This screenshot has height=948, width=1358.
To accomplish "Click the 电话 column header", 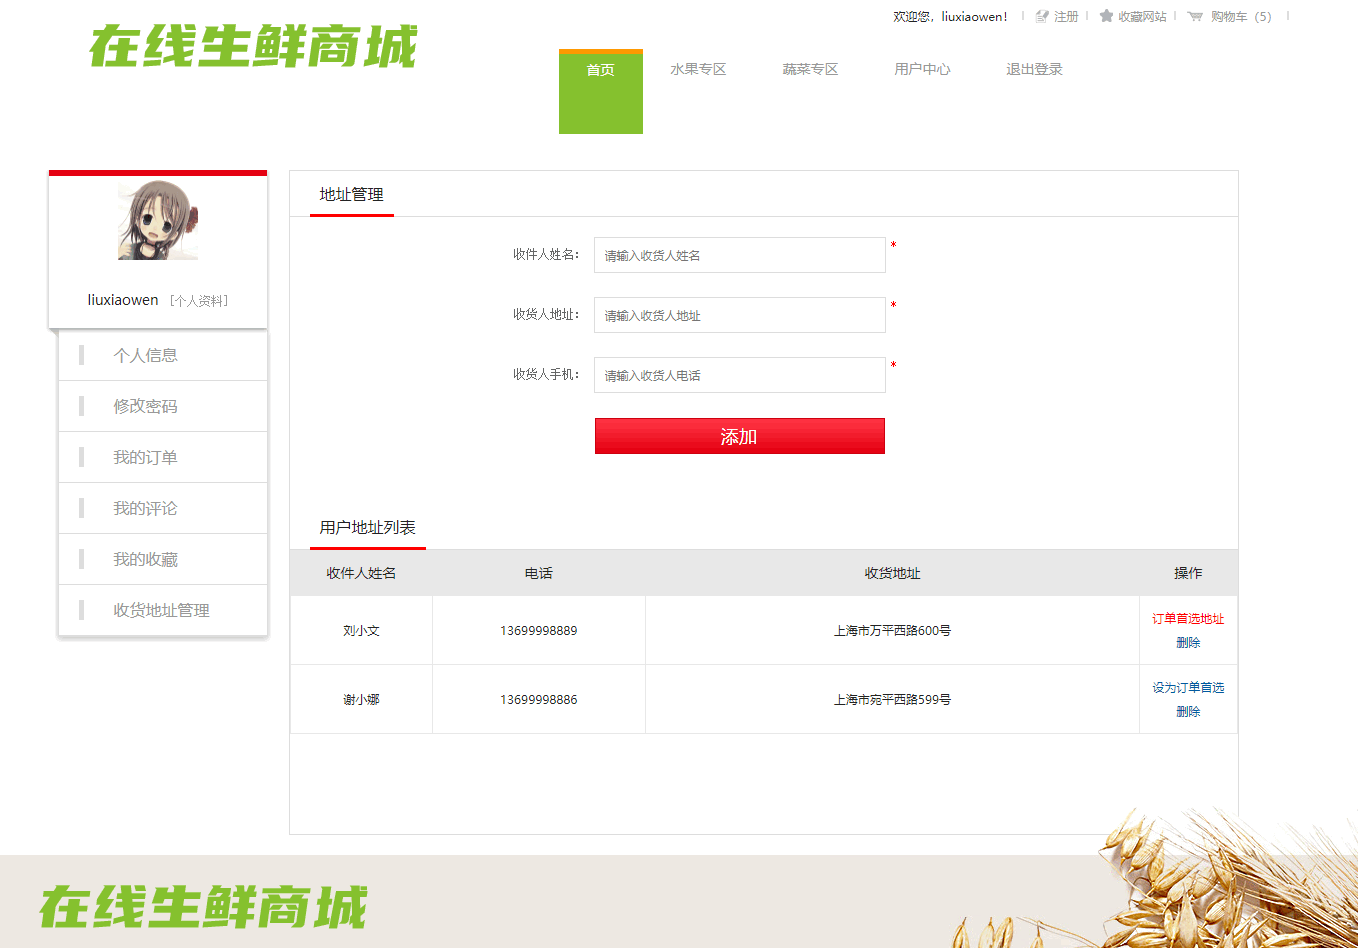I will (539, 573).
